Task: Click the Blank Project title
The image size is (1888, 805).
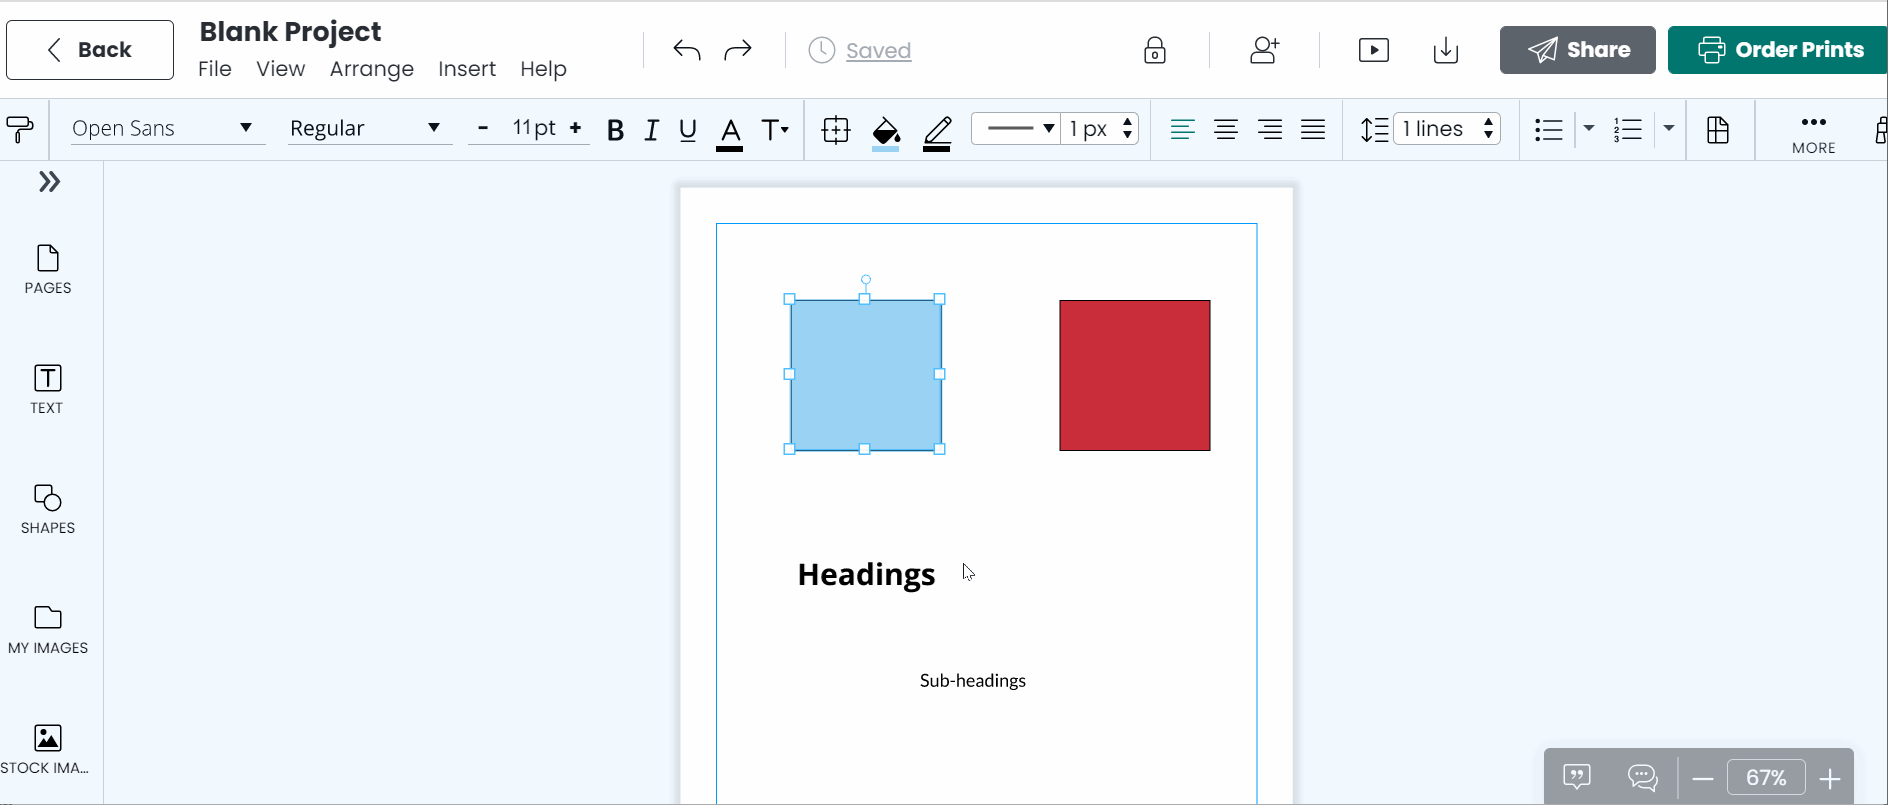Action: 290,32
